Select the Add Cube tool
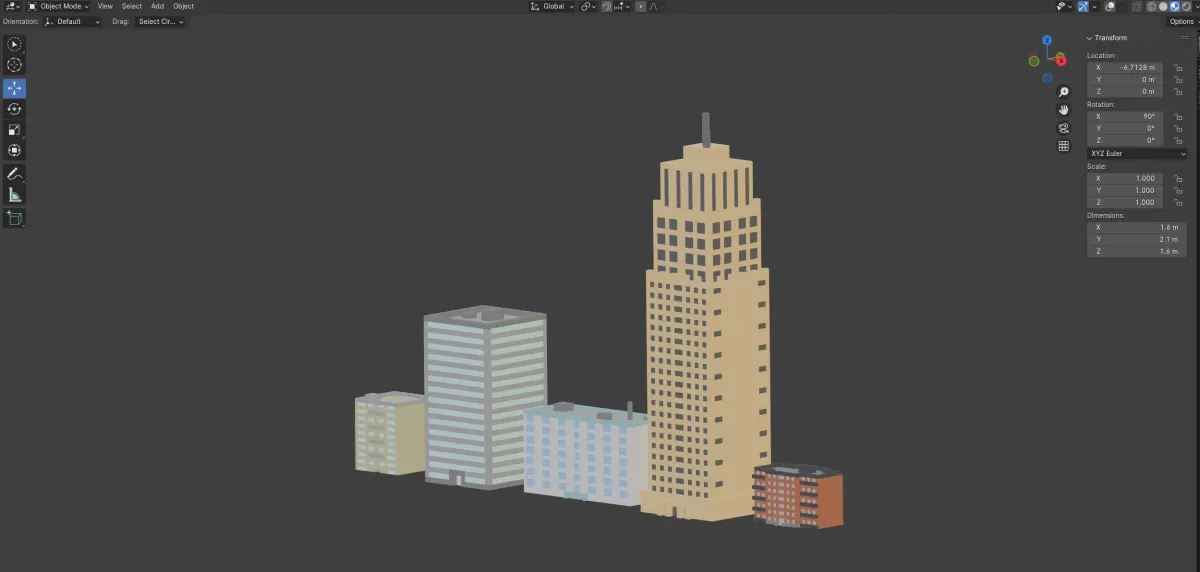 14,218
